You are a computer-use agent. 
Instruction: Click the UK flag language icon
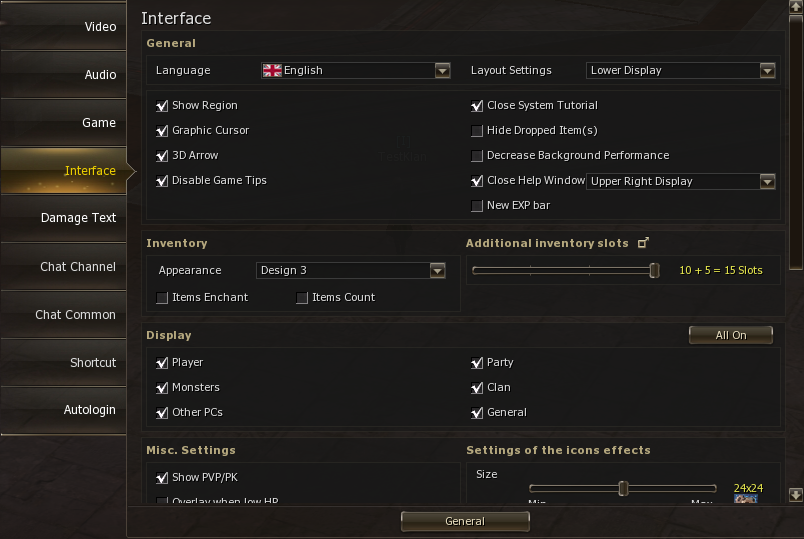pyautogui.click(x=272, y=71)
